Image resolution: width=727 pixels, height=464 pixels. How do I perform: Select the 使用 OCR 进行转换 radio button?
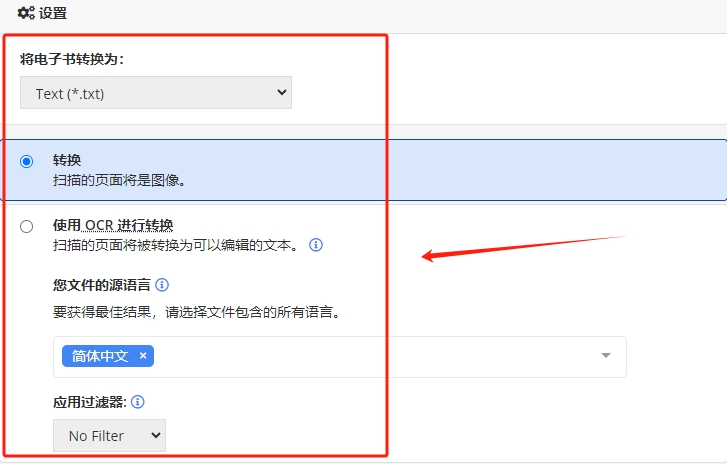pyautogui.click(x=26, y=226)
